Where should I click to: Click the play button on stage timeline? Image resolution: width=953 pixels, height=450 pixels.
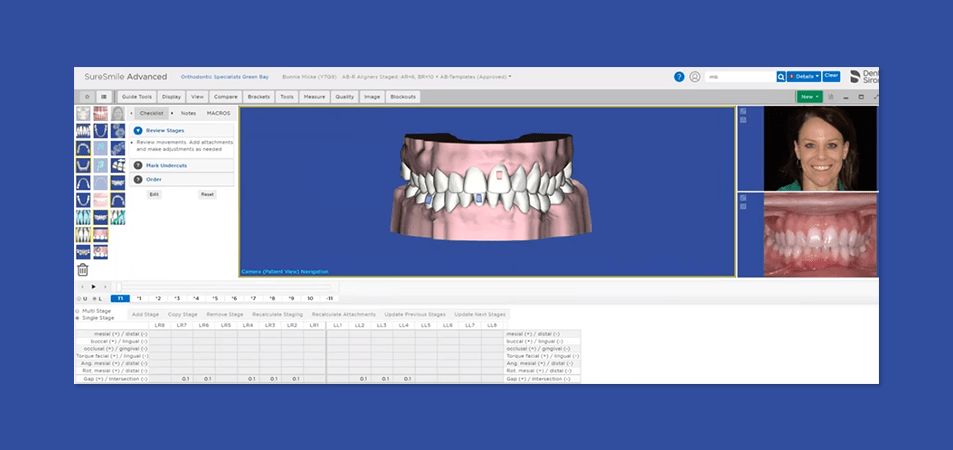pyautogui.click(x=94, y=286)
